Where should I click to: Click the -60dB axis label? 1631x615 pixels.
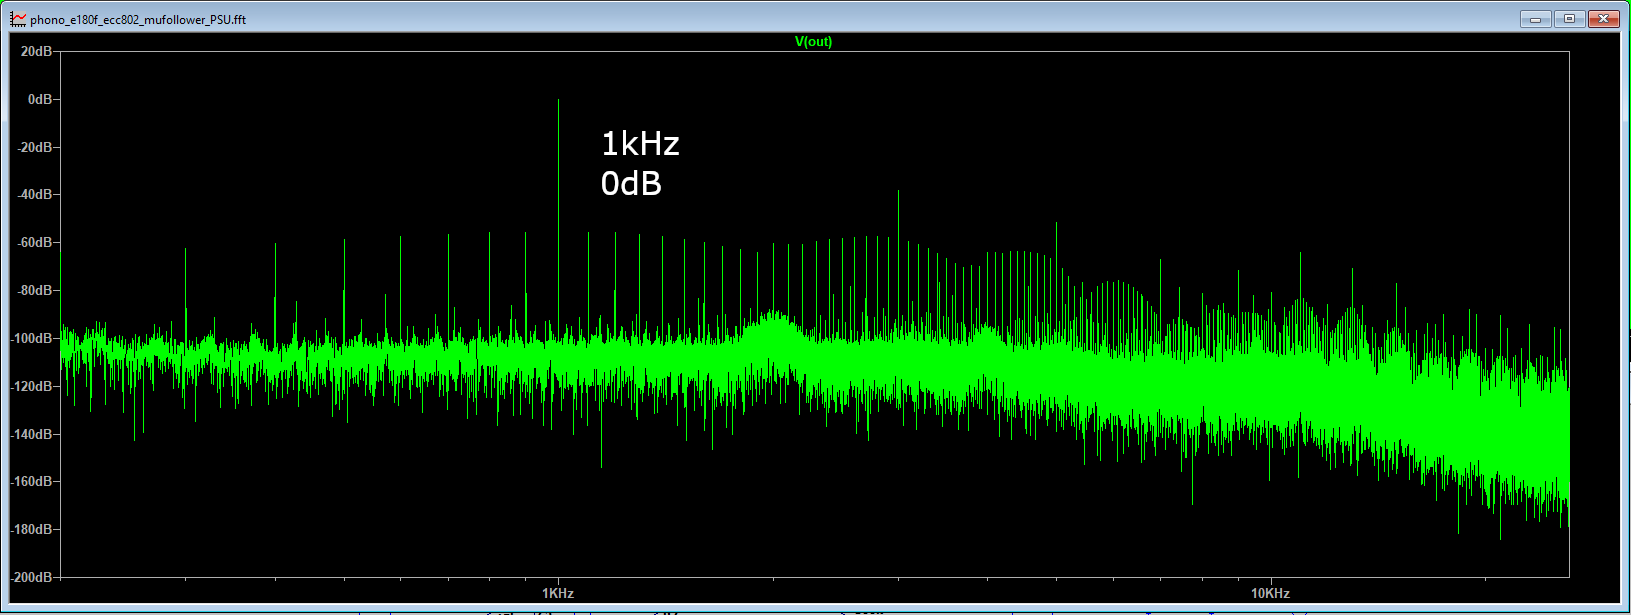tap(34, 242)
